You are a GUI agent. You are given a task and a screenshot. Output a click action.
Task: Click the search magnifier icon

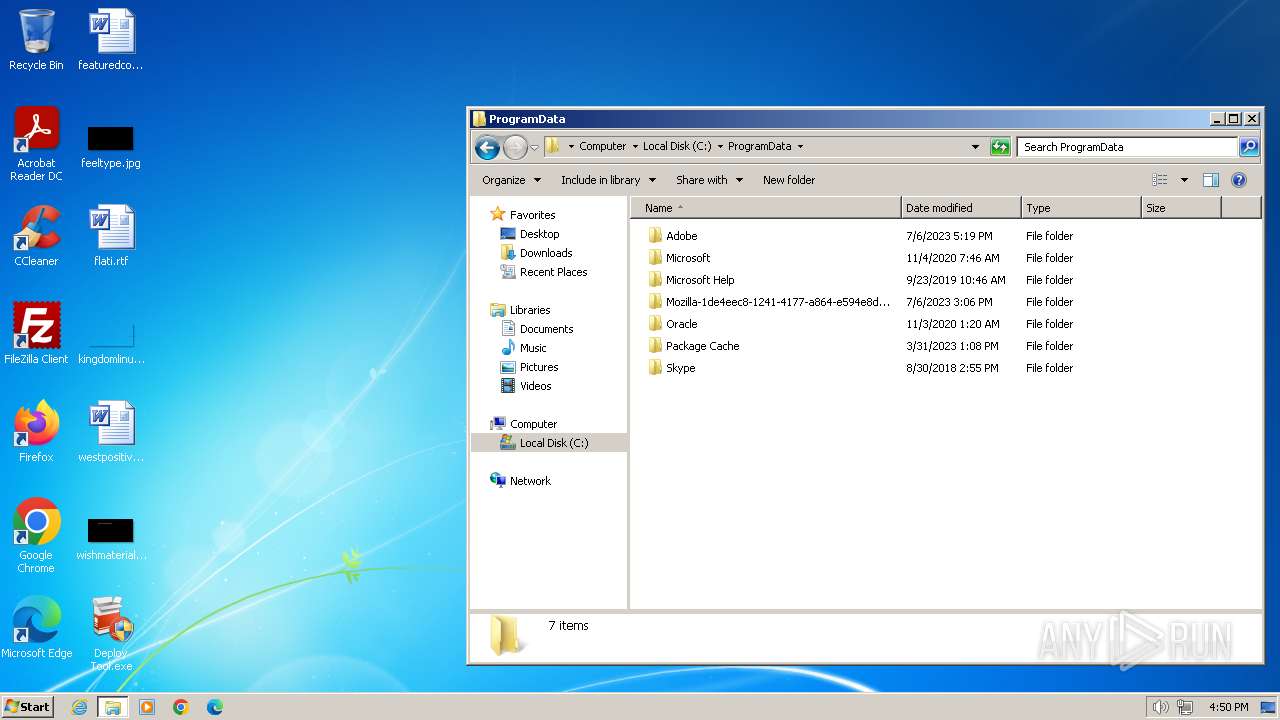pos(1249,147)
